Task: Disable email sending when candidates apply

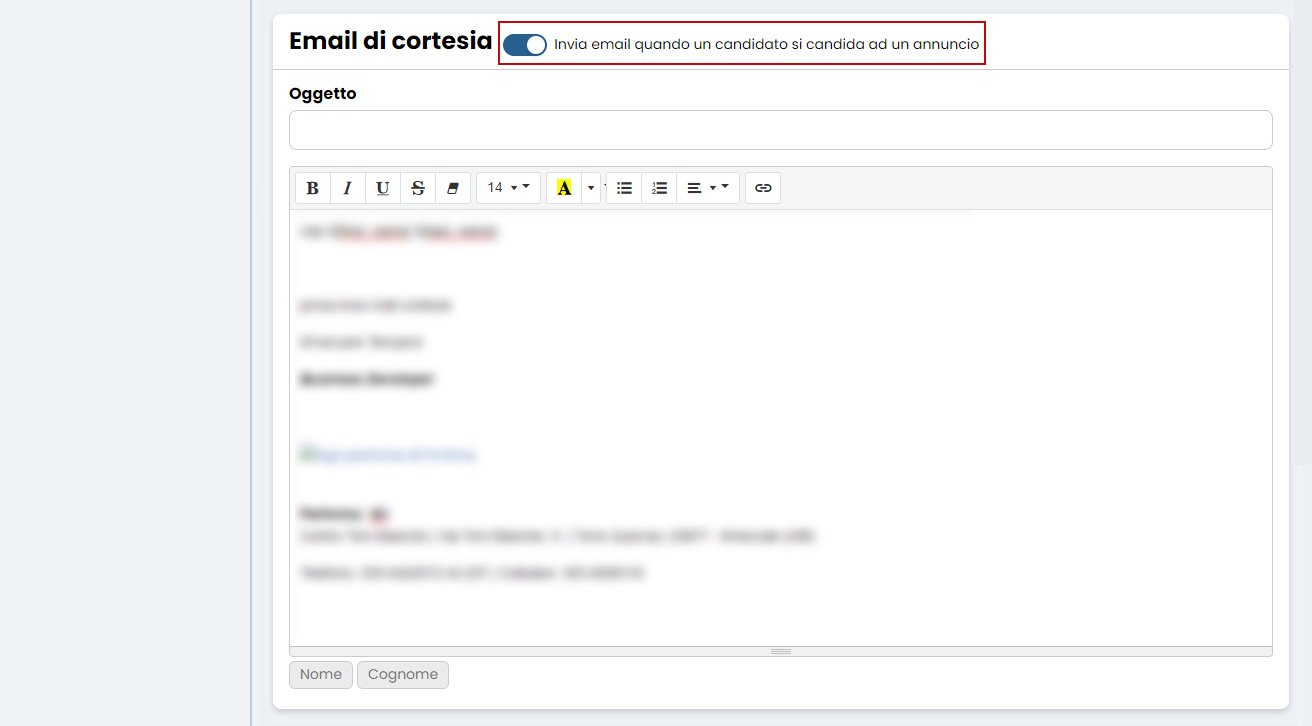Action: click(525, 44)
